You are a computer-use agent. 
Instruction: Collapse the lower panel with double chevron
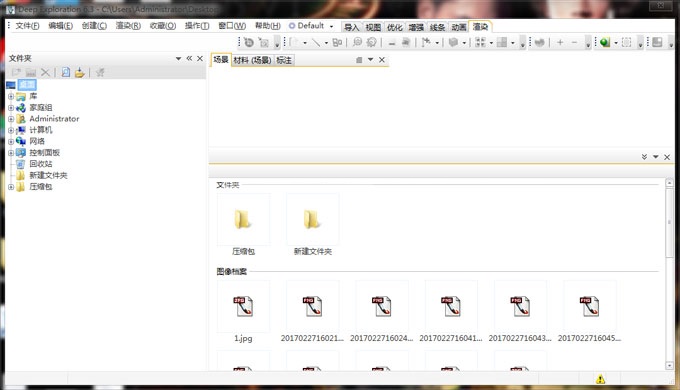pyautogui.click(x=644, y=157)
